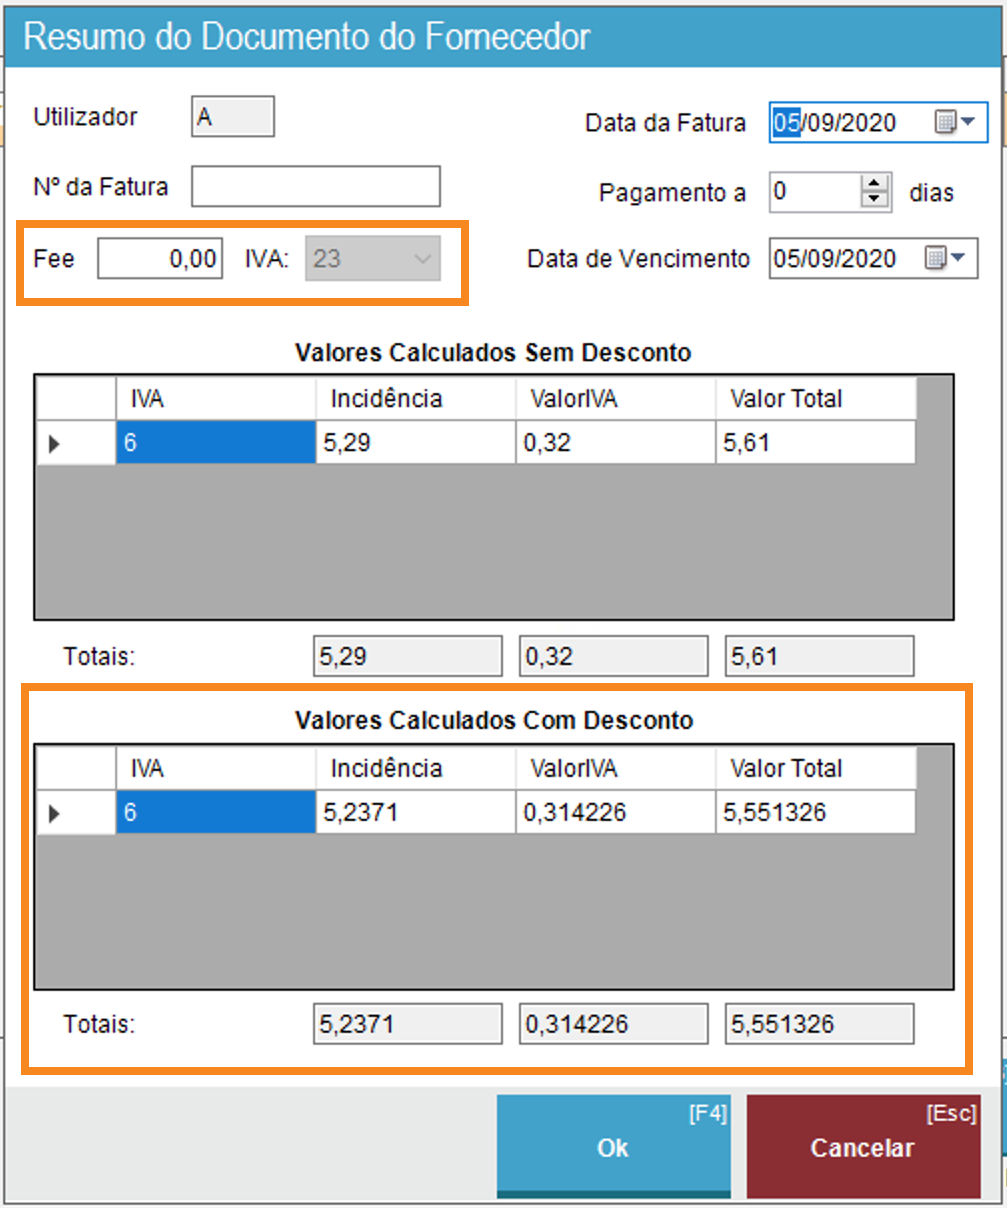The width and height of the screenshot is (1007, 1208).
Task: Increase Pagamento a days with up arrow
Action: click(875, 183)
